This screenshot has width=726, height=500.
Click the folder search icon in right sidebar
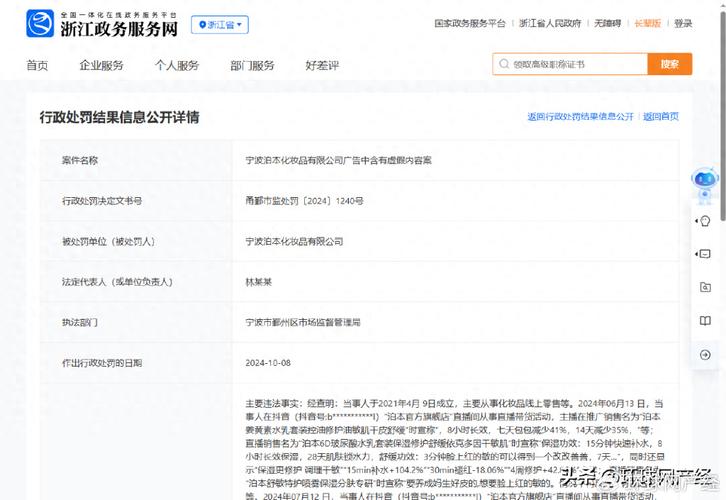tap(705, 288)
